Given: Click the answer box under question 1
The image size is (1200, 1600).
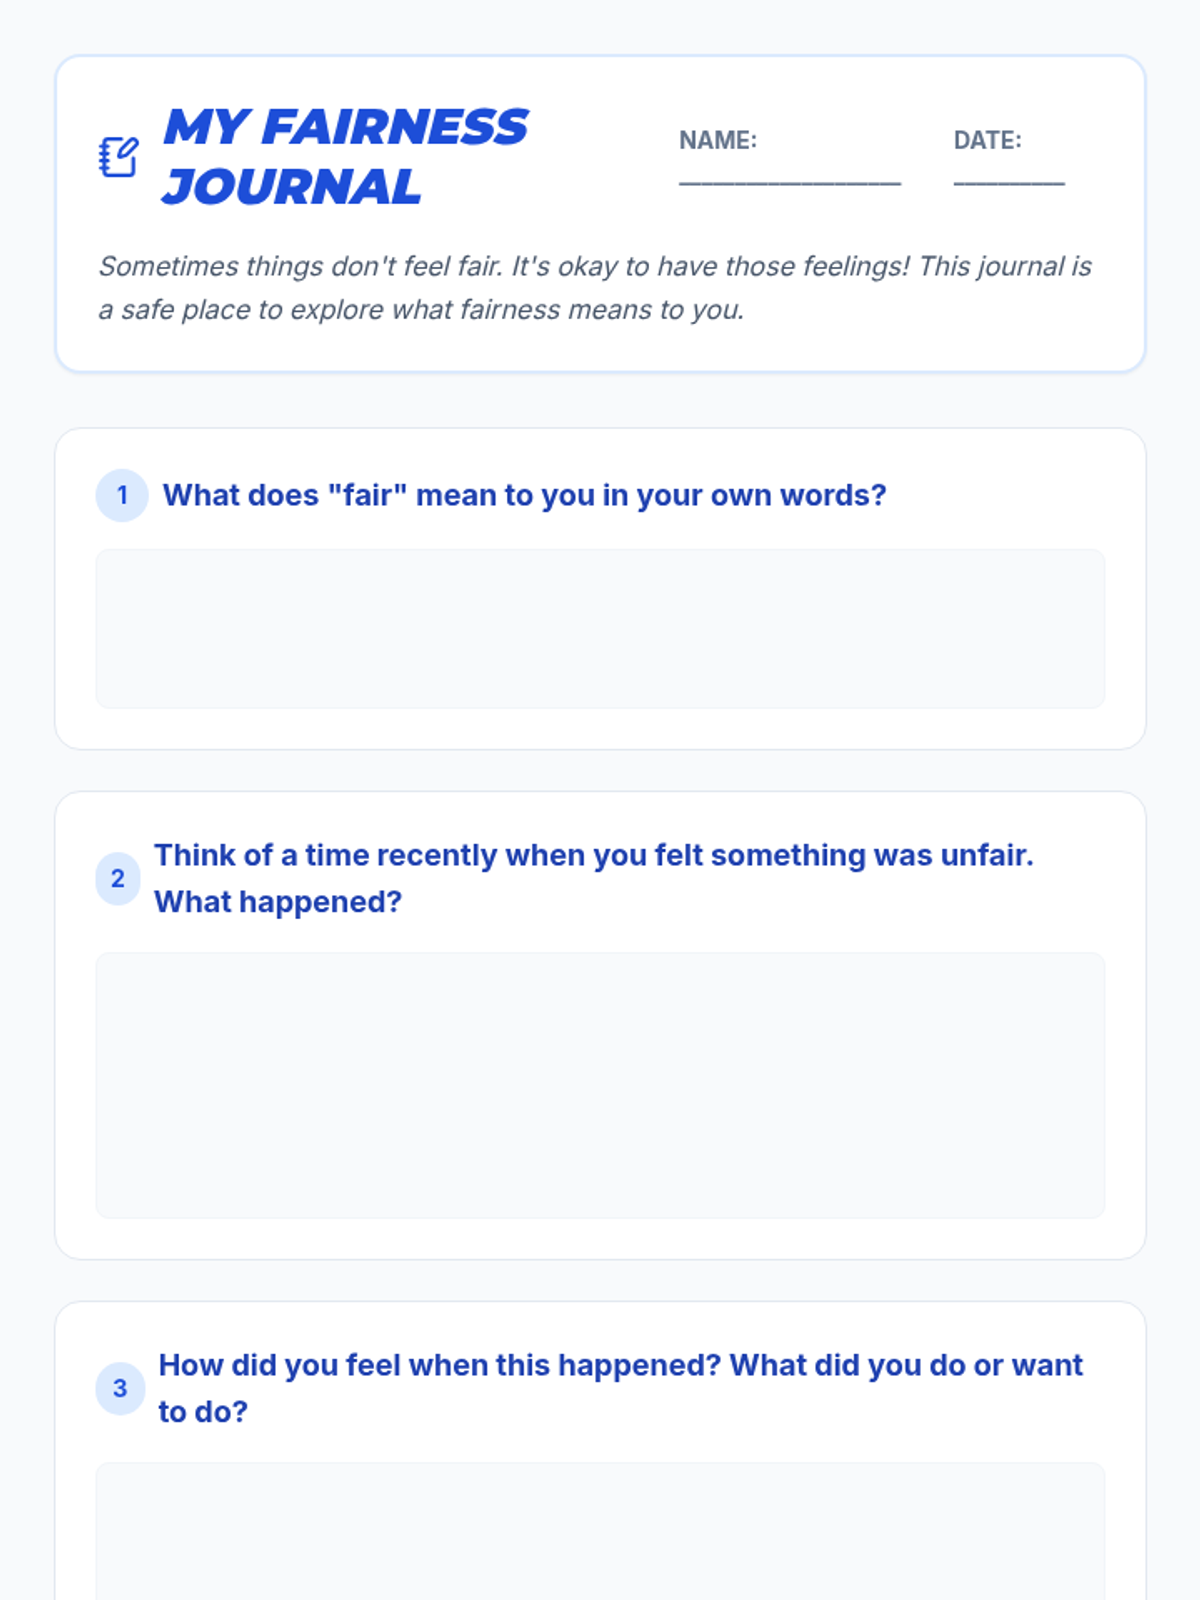Looking at the screenshot, I should click(600, 628).
